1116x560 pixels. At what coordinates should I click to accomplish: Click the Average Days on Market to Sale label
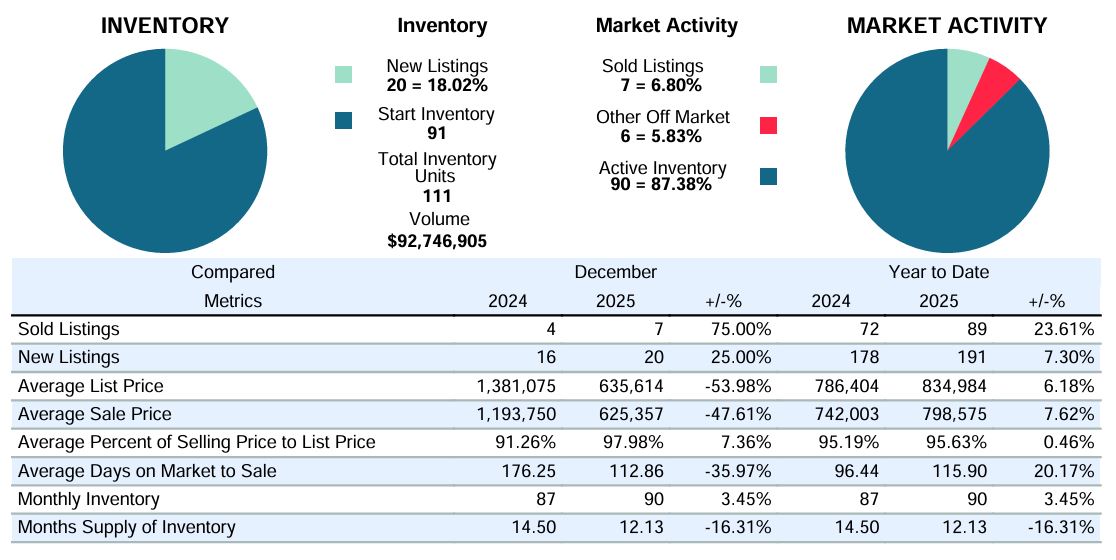(147, 471)
